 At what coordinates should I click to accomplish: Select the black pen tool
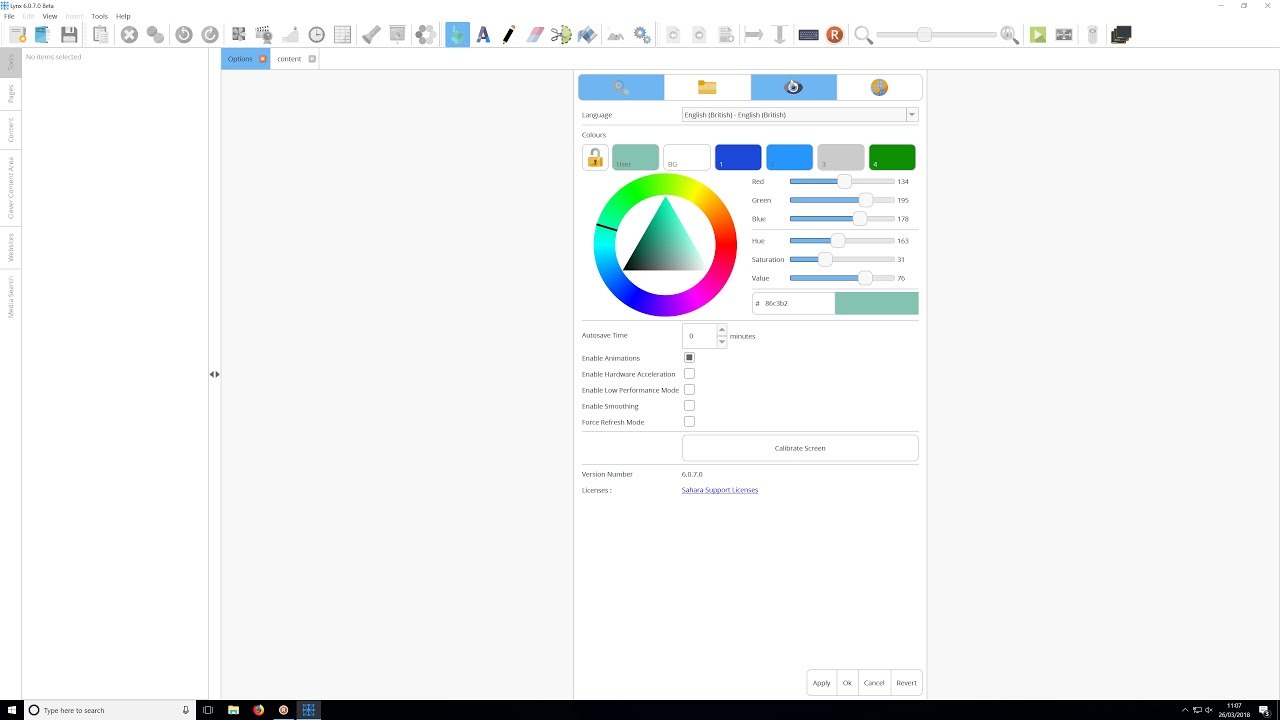tap(508, 35)
